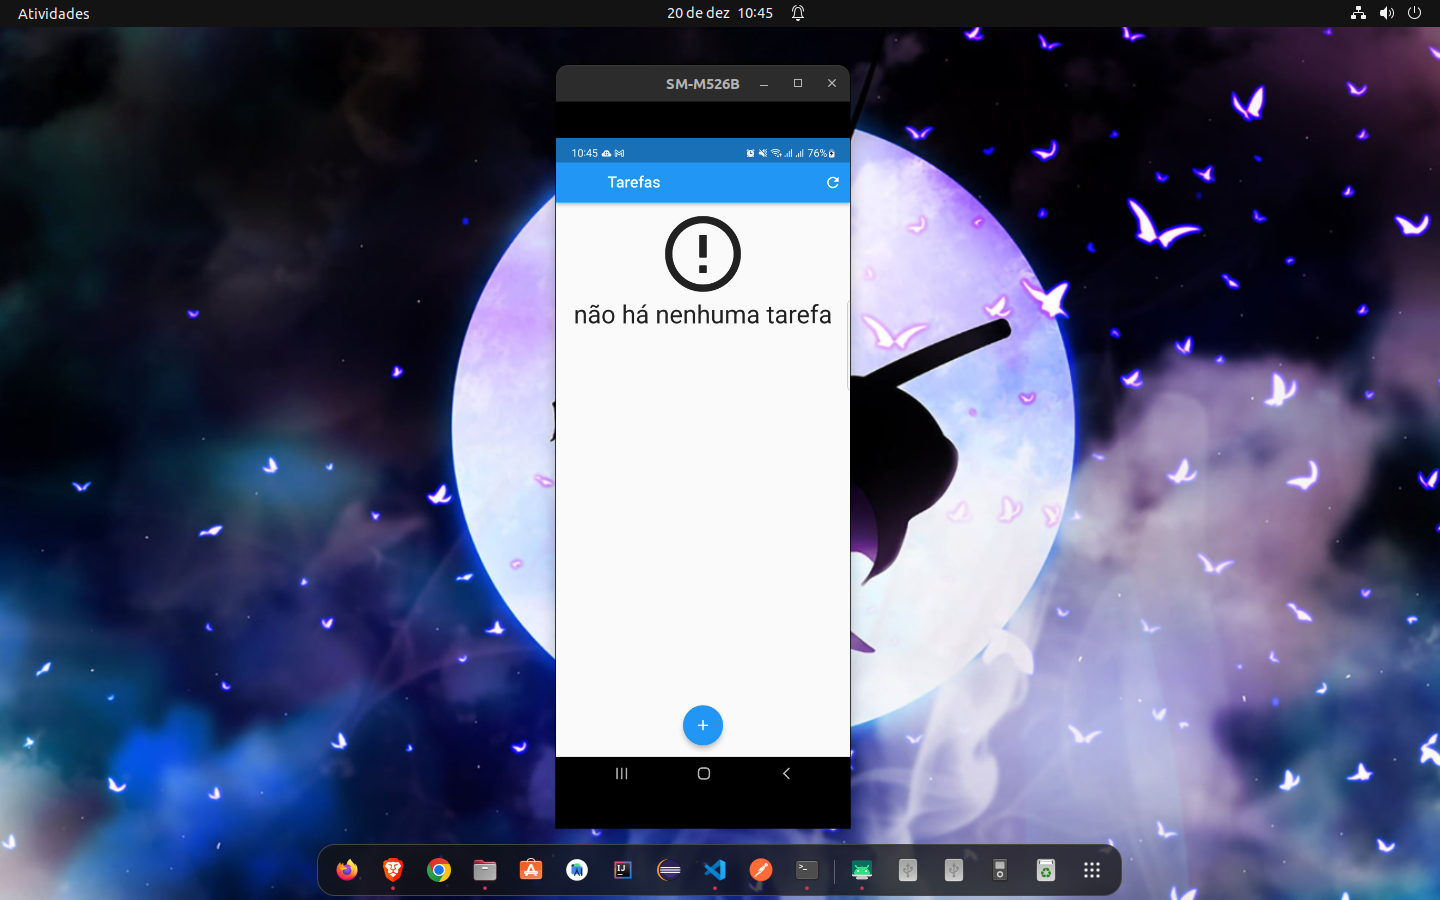Launch Visual Studio Code
Viewport: 1440px width, 900px height.
(714, 870)
